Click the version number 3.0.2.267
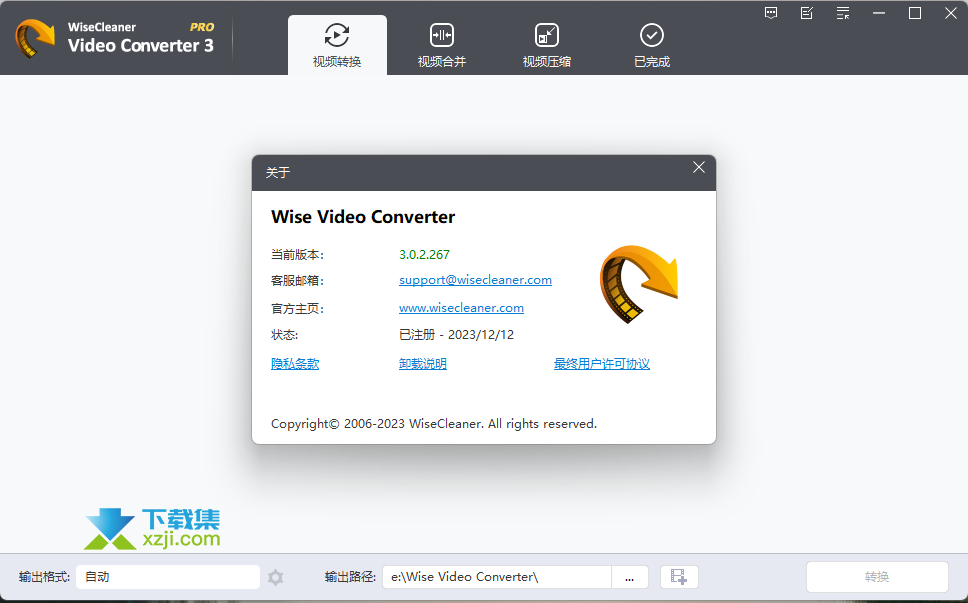The image size is (968, 603). 425,254
